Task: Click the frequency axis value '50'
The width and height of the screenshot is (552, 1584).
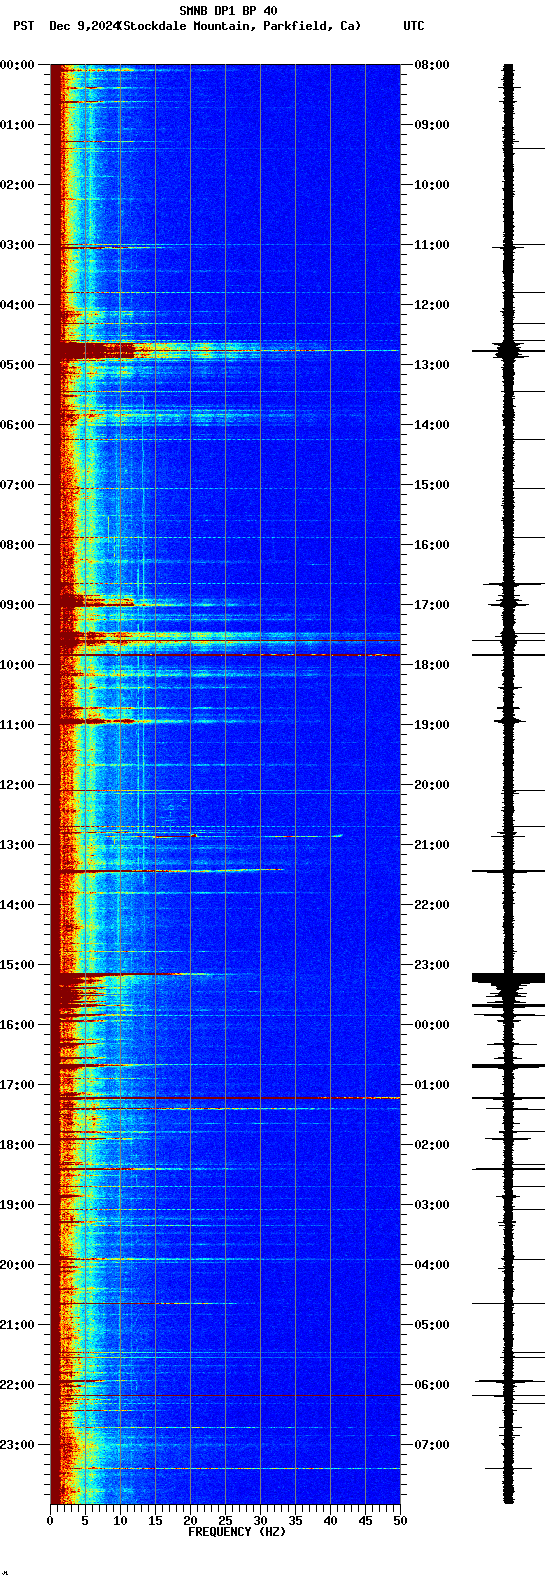Action: (400, 1521)
